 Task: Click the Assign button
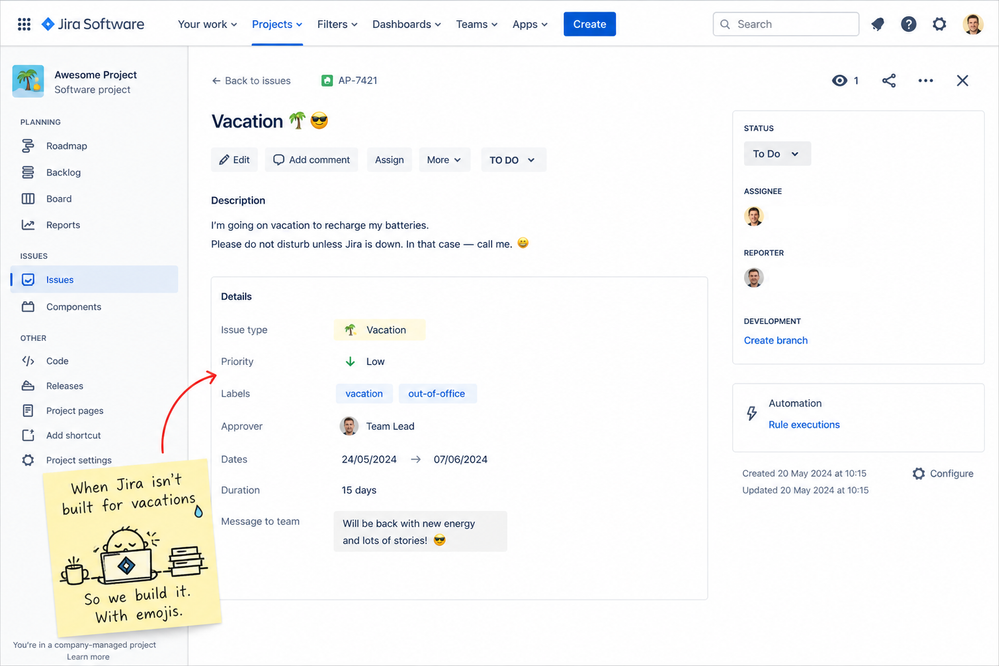click(389, 160)
